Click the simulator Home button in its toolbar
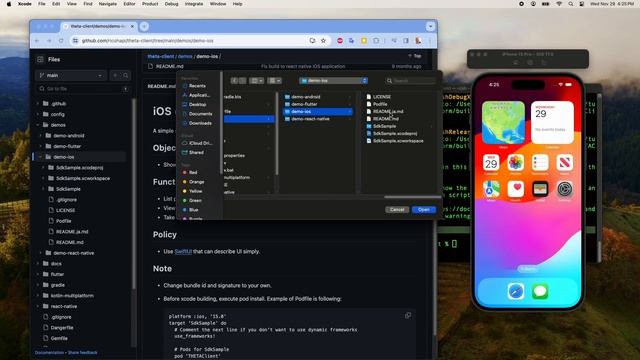Image resolution: width=640 pixels, height=360 pixels. [x=516, y=62]
